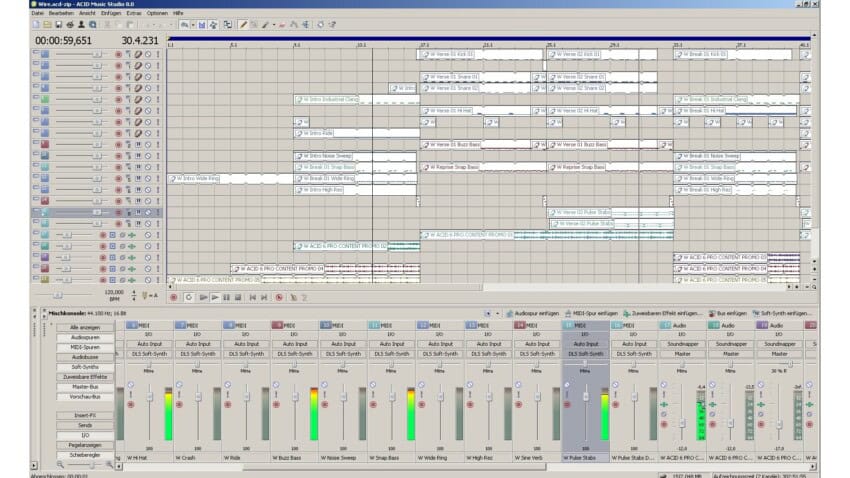Click the W Pulse Stabs pan slider
The height and width of the screenshot is (478, 850).
coord(585,363)
